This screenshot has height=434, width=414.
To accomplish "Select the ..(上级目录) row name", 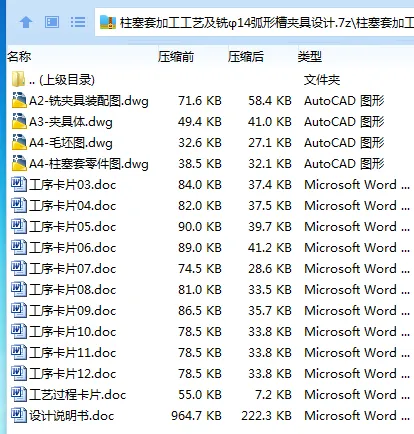I will 62,80.
